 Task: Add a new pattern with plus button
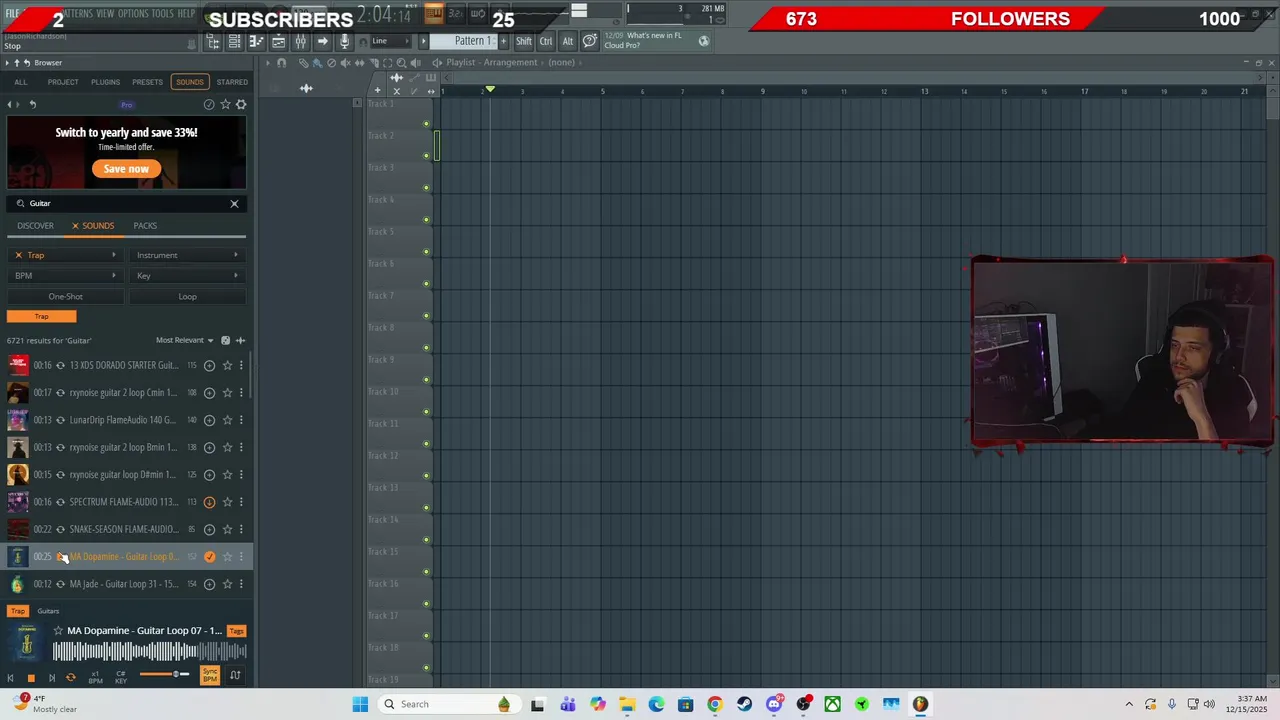pos(503,41)
